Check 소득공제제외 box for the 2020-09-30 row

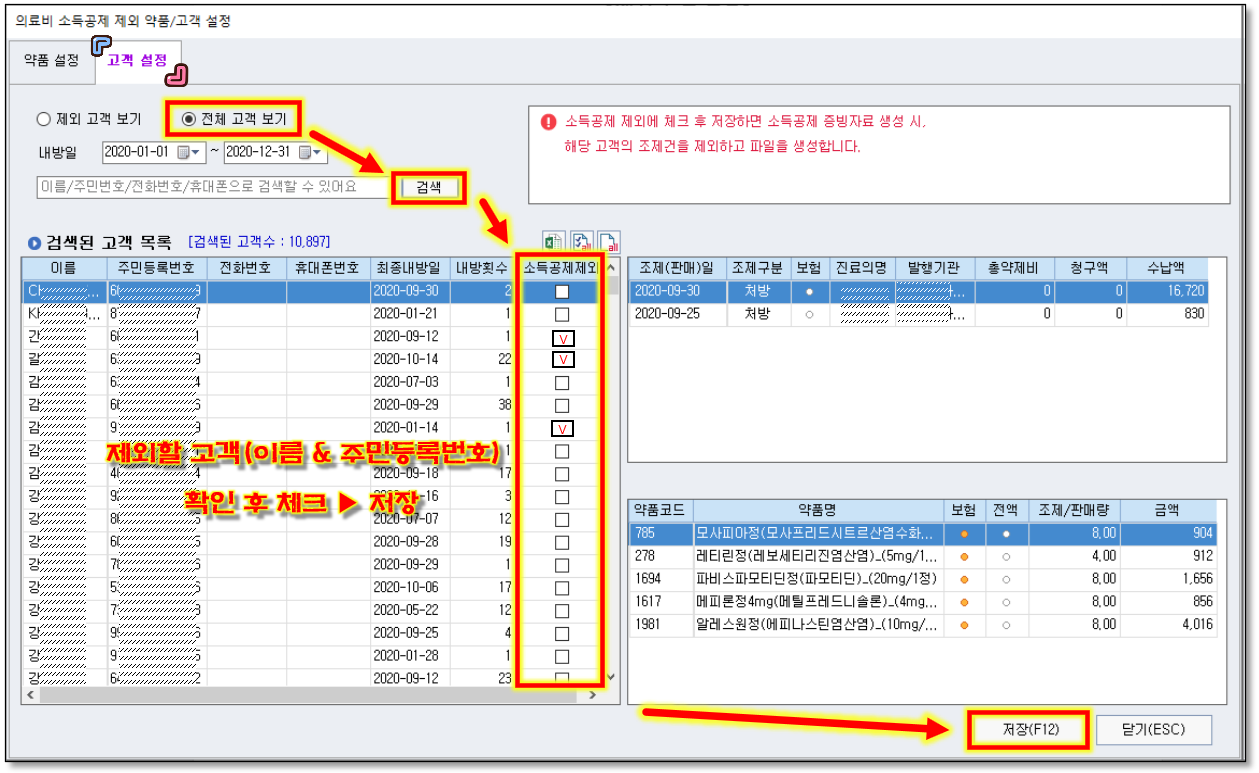pos(562,292)
